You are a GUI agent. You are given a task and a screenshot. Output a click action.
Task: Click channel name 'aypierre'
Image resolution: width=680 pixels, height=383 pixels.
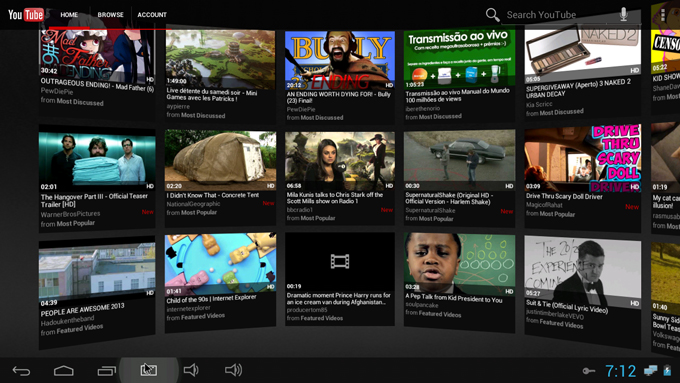tap(178, 106)
